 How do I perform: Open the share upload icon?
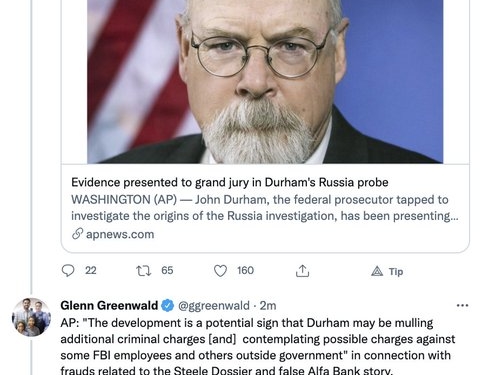302,271
